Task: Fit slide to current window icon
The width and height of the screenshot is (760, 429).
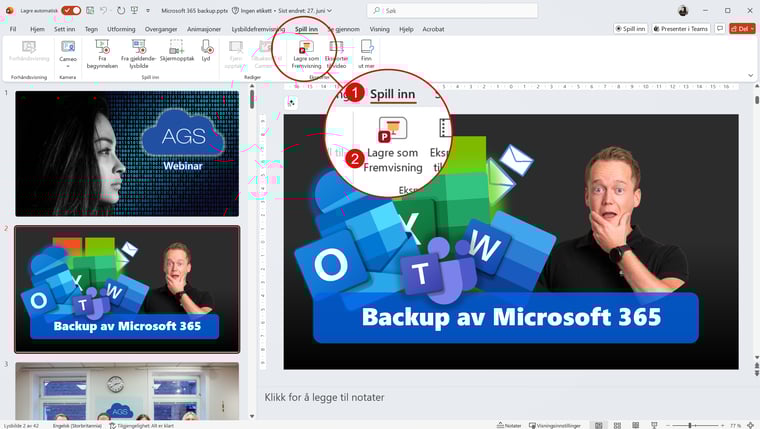Action: click(x=750, y=425)
